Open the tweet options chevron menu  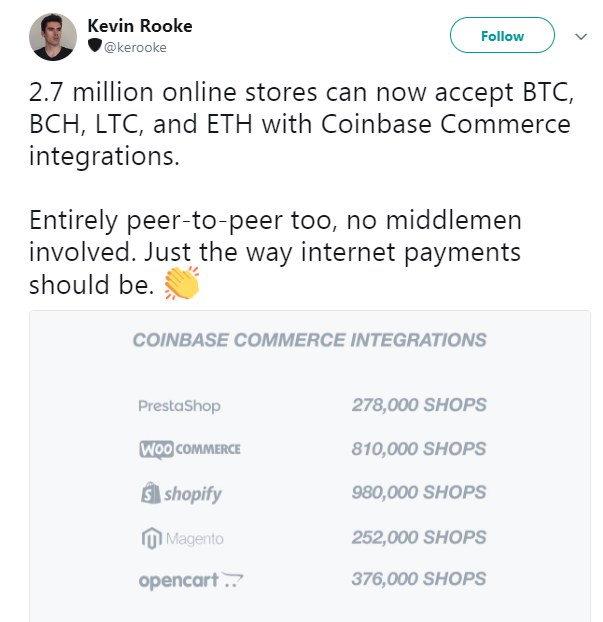[x=581, y=36]
